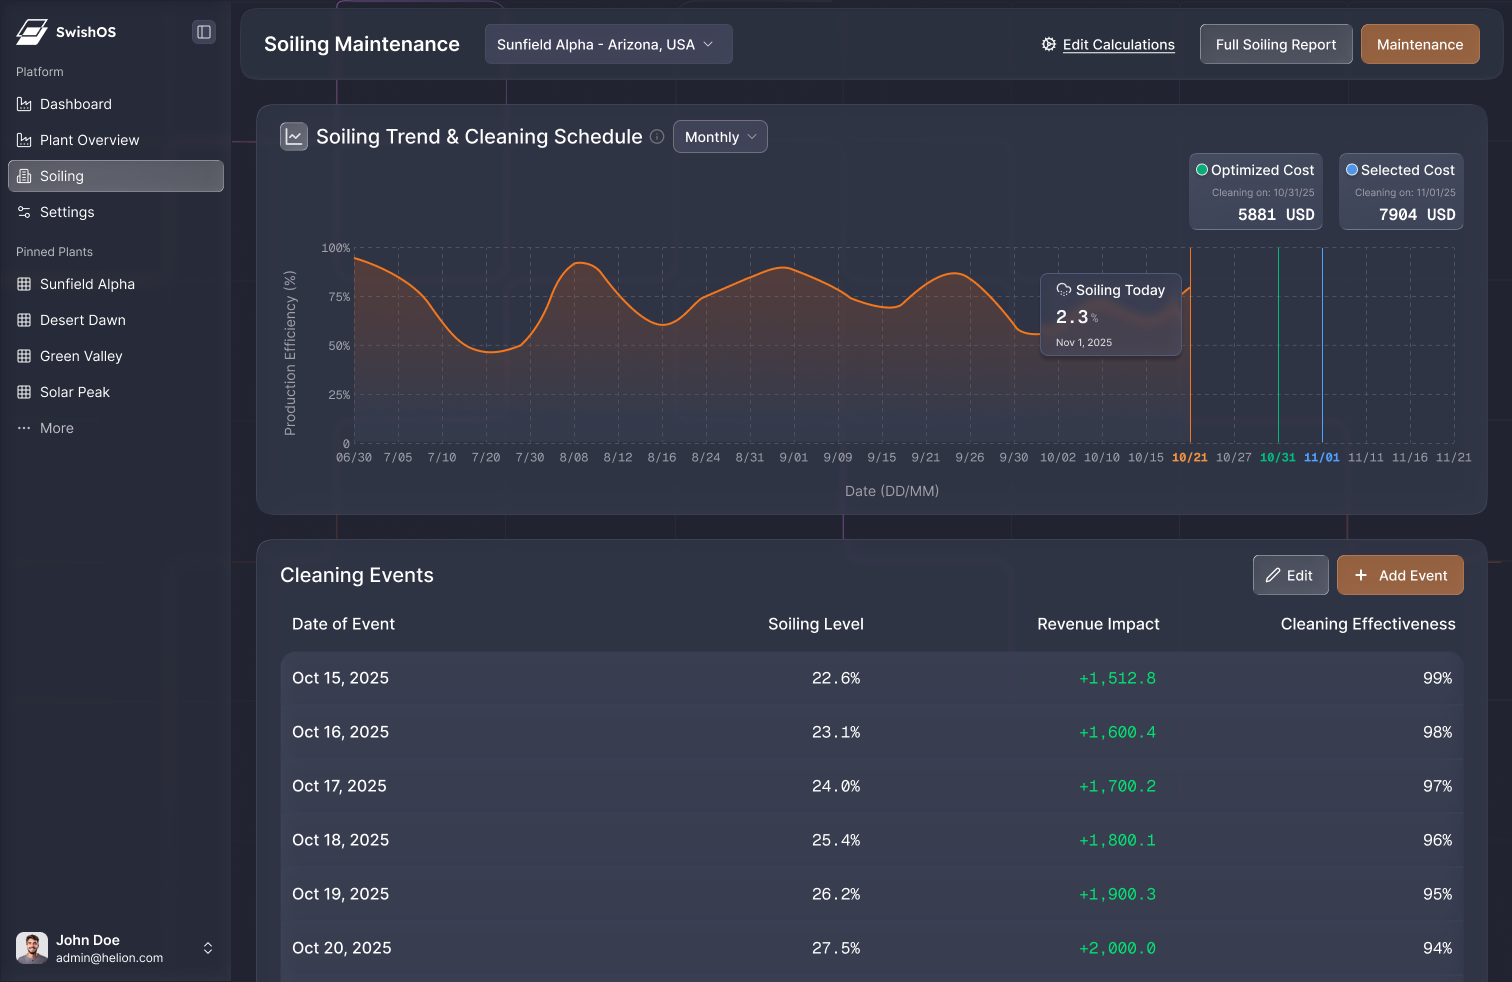Select the Optimized Cost cleaning option
The height and width of the screenshot is (982, 1512).
pos(1256,191)
